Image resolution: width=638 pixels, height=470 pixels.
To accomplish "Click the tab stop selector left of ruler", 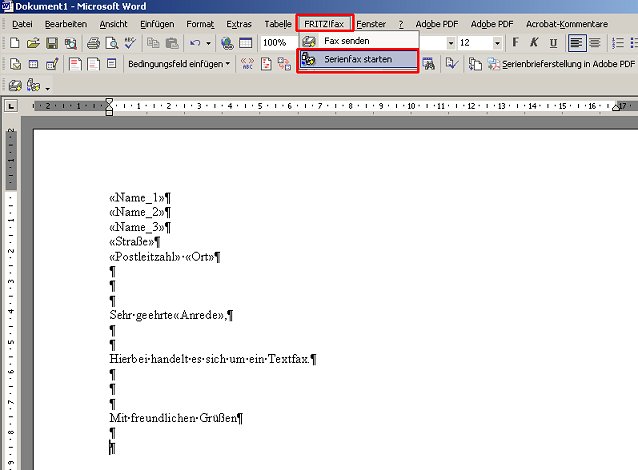I will (x=11, y=106).
